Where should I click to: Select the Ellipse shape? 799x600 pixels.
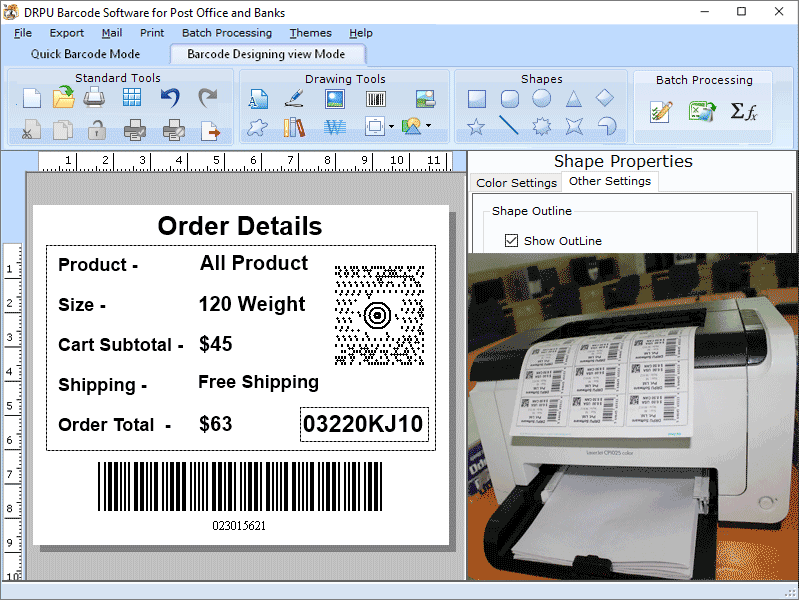tap(542, 98)
